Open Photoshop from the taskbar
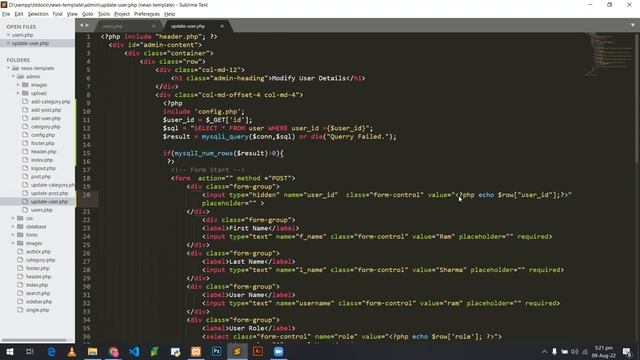Screen dimensions: 640x360 (217, 351)
